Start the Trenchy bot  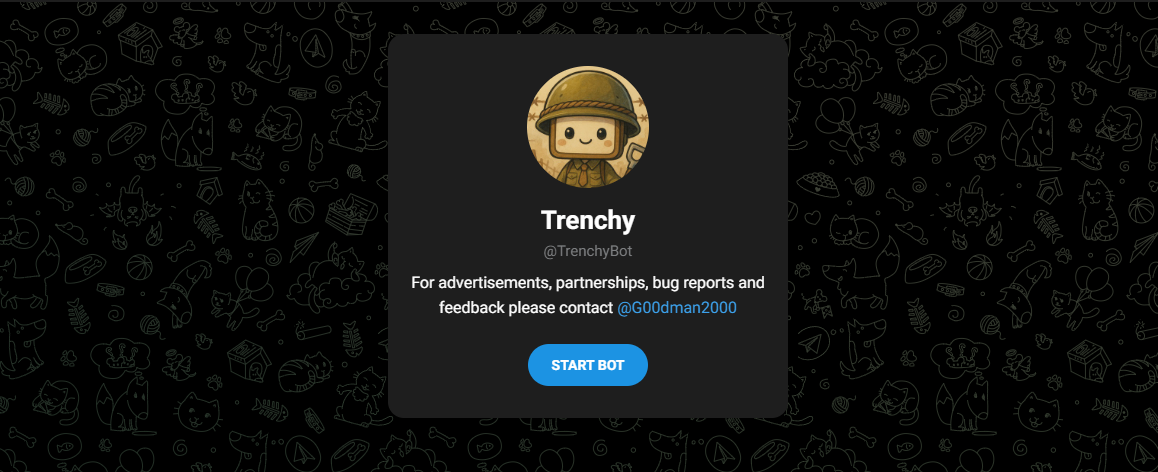point(587,365)
